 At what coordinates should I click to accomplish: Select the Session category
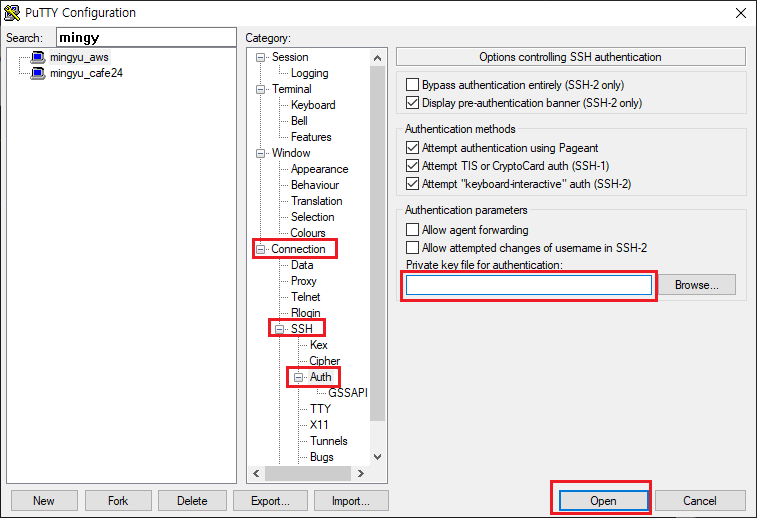(290, 57)
